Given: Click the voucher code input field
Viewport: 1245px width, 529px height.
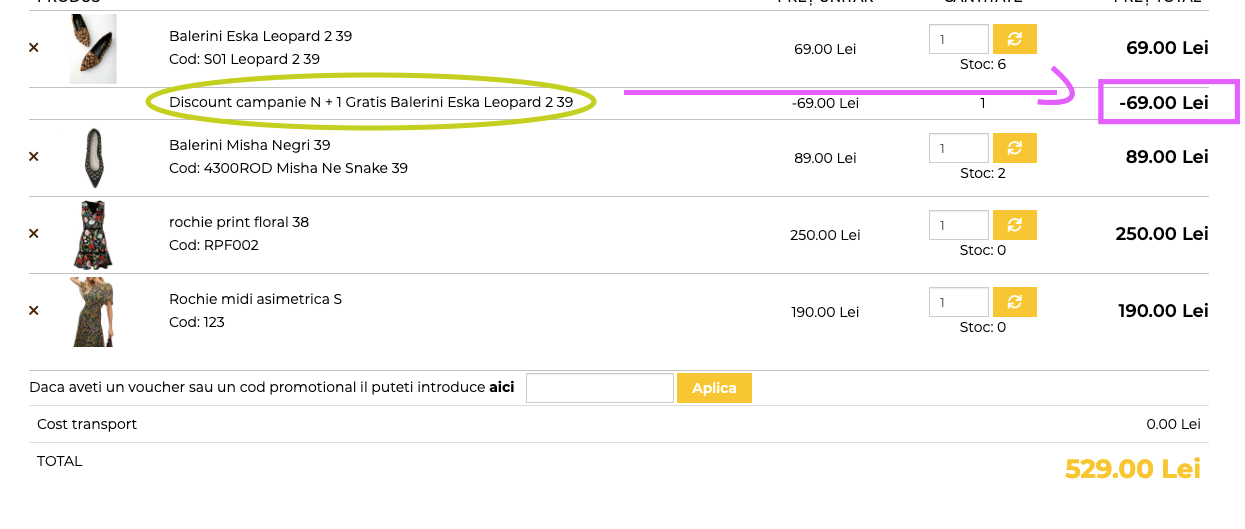Looking at the screenshot, I should tap(600, 388).
